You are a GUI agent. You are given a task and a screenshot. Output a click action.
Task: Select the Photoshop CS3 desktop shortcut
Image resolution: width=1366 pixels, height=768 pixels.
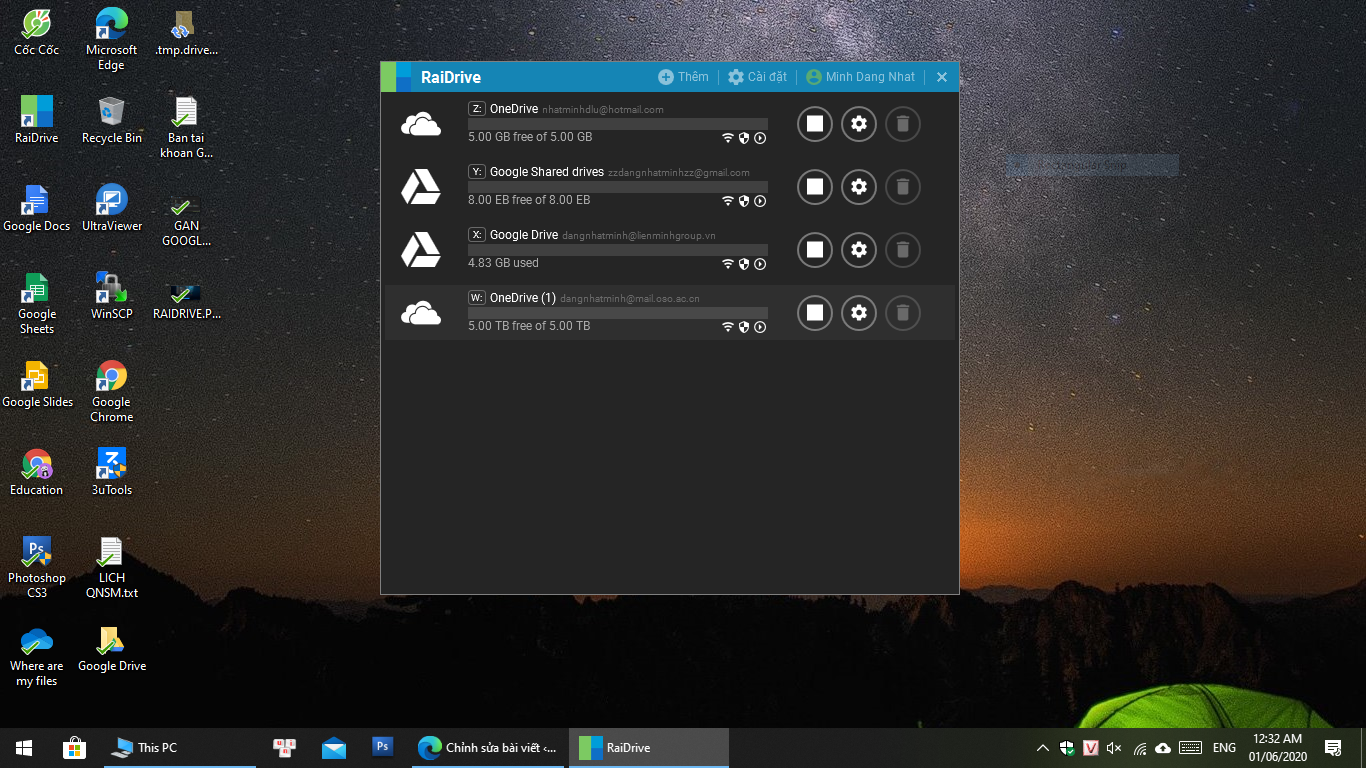coord(37,567)
